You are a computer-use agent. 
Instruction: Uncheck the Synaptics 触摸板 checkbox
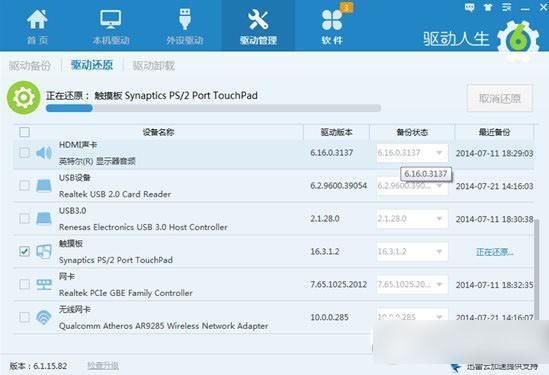click(25, 251)
